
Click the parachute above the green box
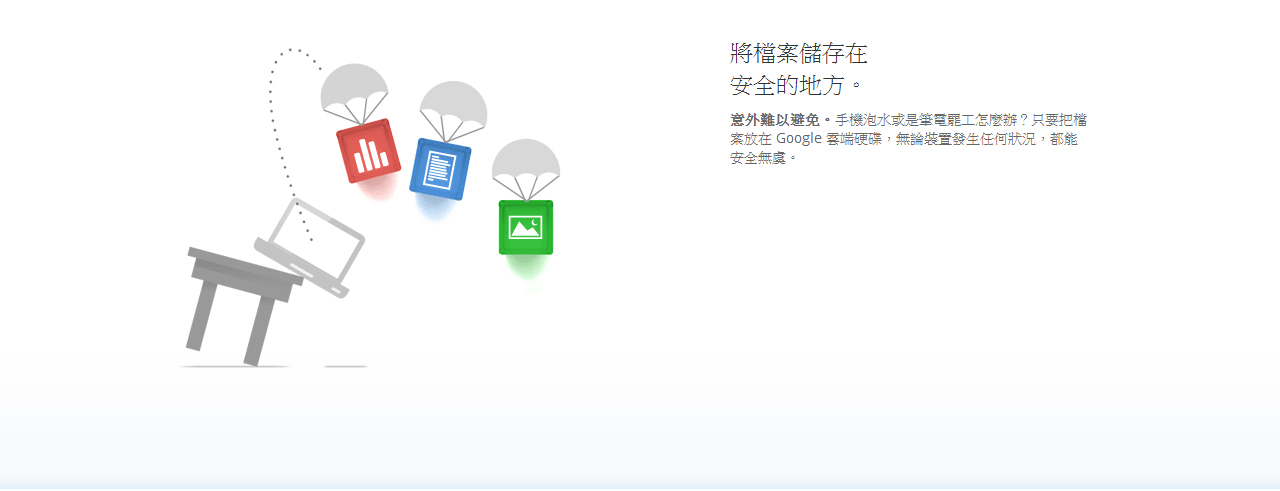(526, 169)
